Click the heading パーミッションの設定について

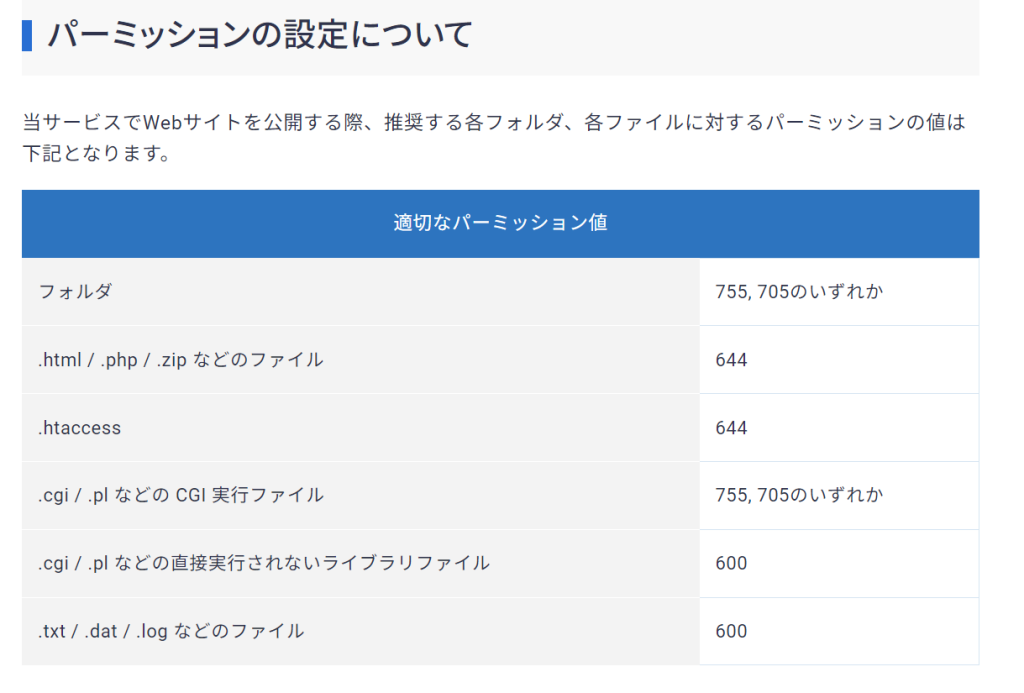pyautogui.click(x=260, y=35)
